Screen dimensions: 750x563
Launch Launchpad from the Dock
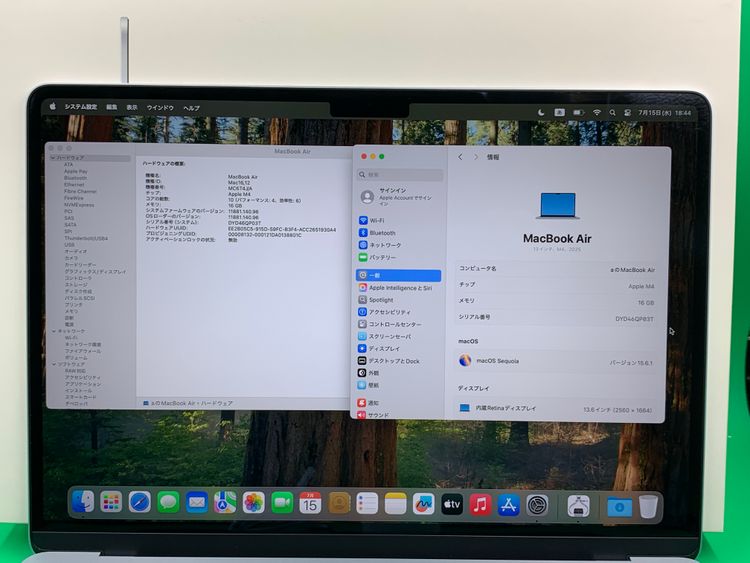111,502
